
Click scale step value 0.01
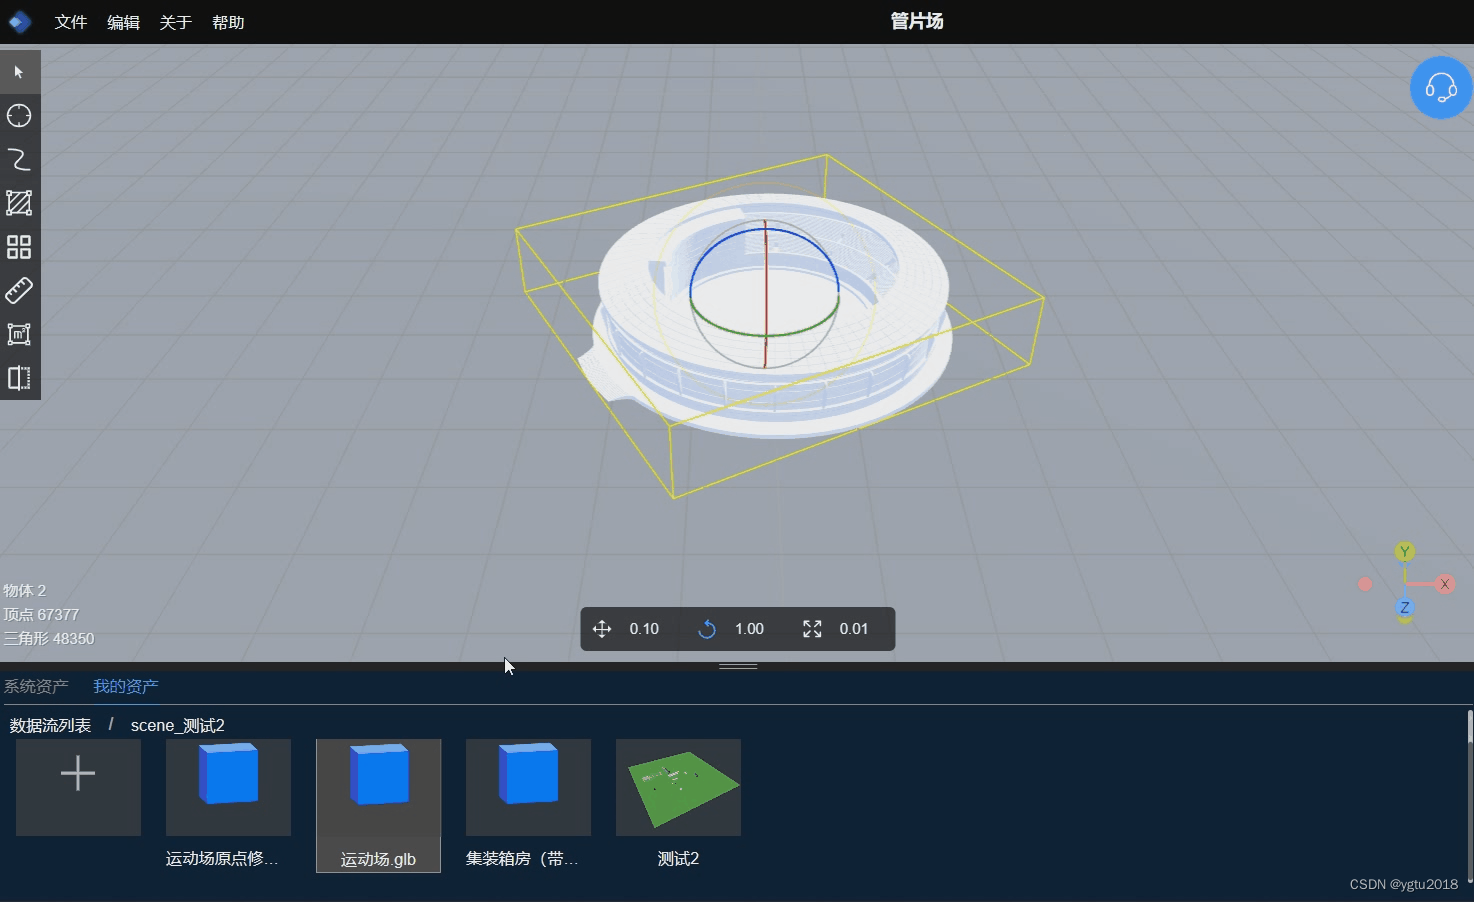pos(854,629)
